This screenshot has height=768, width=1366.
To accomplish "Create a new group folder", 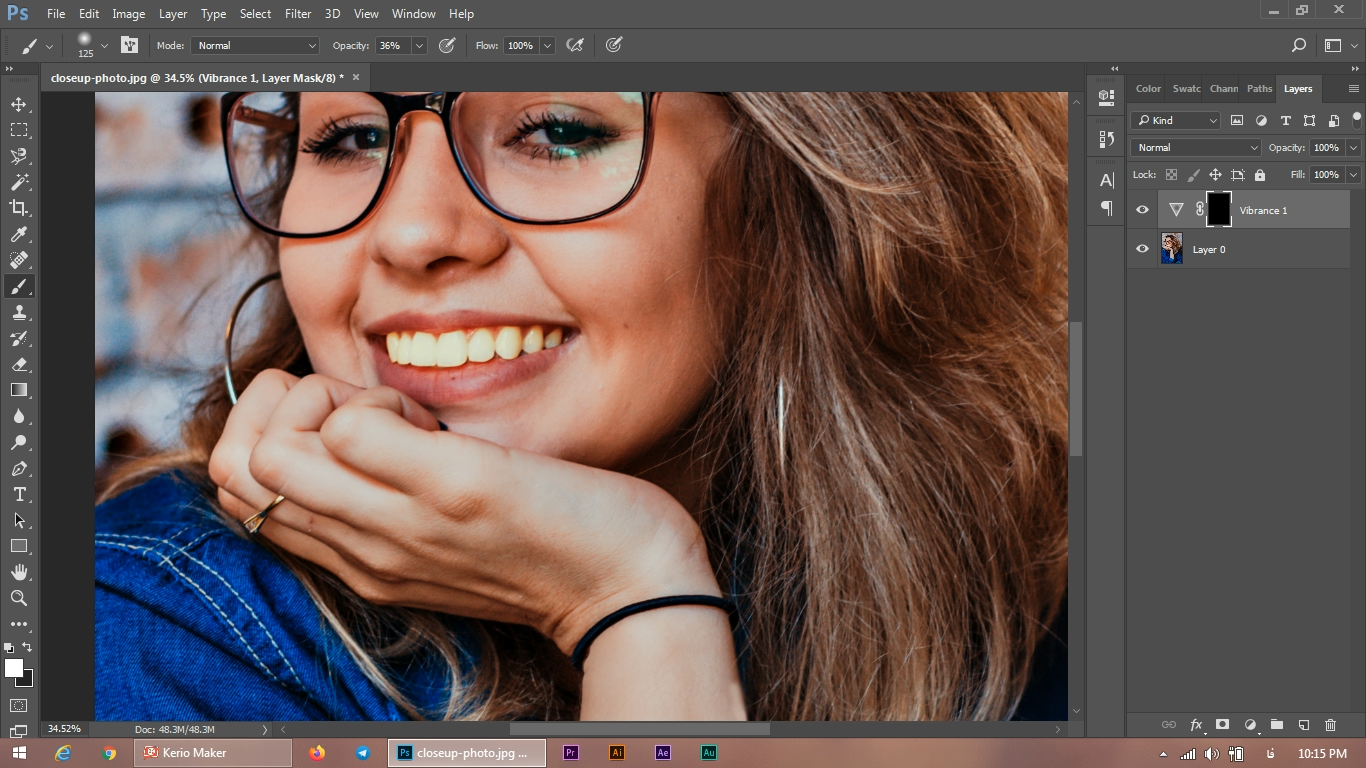I will click(x=1276, y=725).
